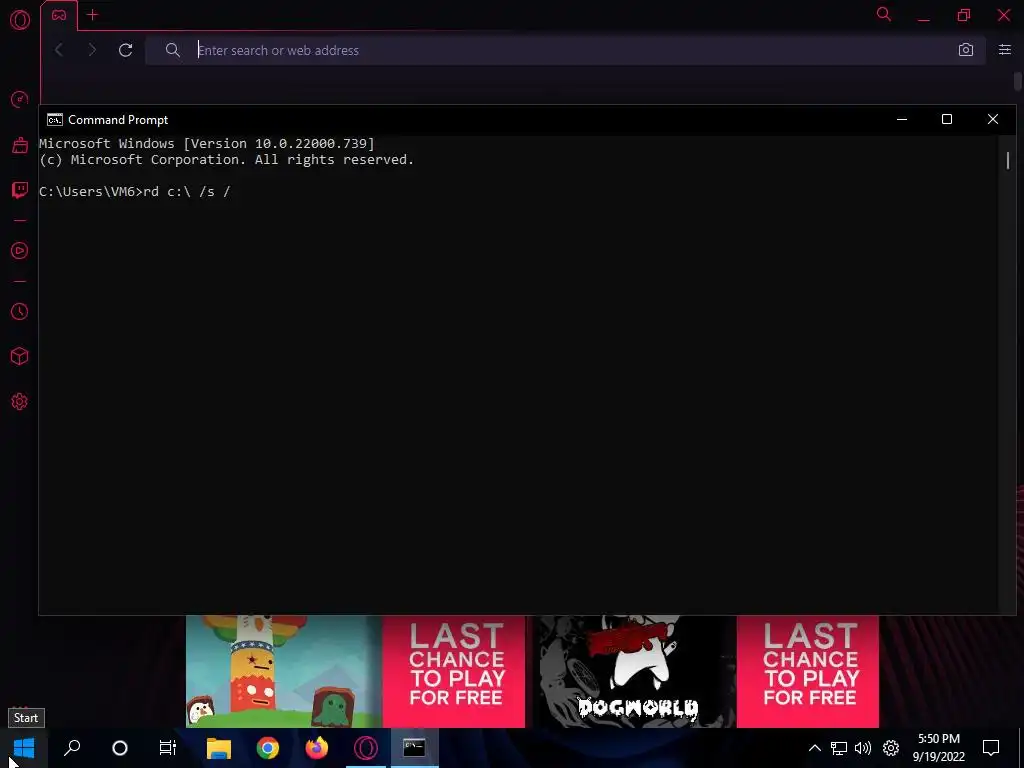This screenshot has width=1024, height=768.
Task: Open volume control tray icon
Action: (863, 748)
